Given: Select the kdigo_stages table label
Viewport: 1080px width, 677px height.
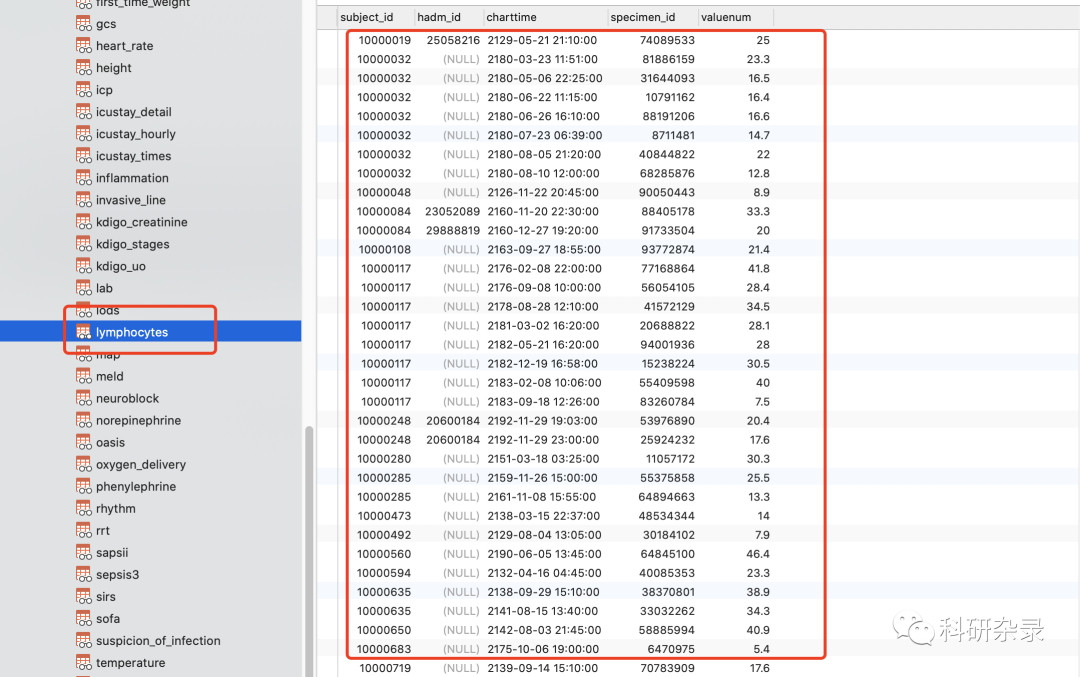Looking at the screenshot, I should point(132,244).
